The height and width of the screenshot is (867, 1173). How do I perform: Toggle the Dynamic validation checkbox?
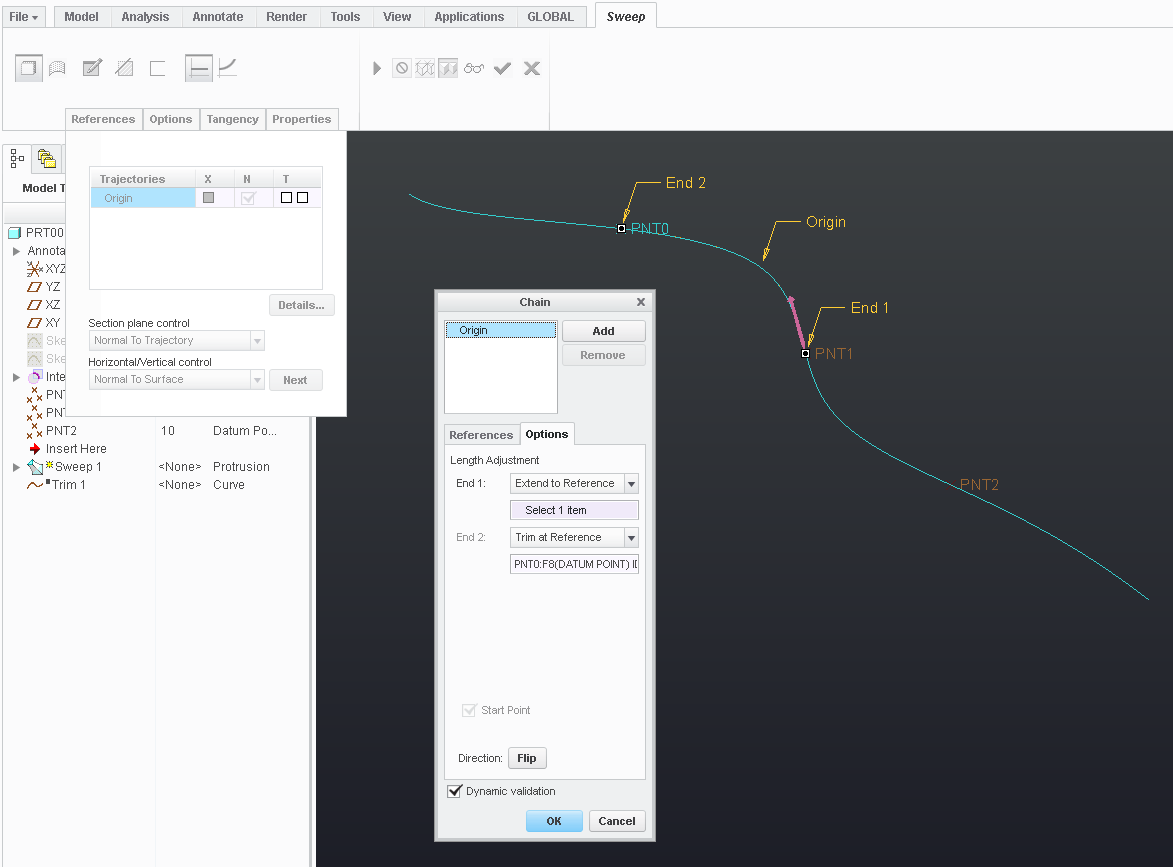[454, 791]
